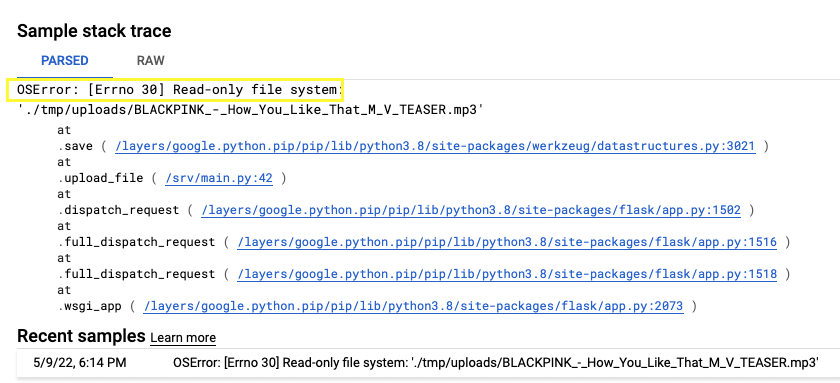The height and width of the screenshot is (383, 840).
Task: Open flask app.py:2073 source link
Action: 414,306
